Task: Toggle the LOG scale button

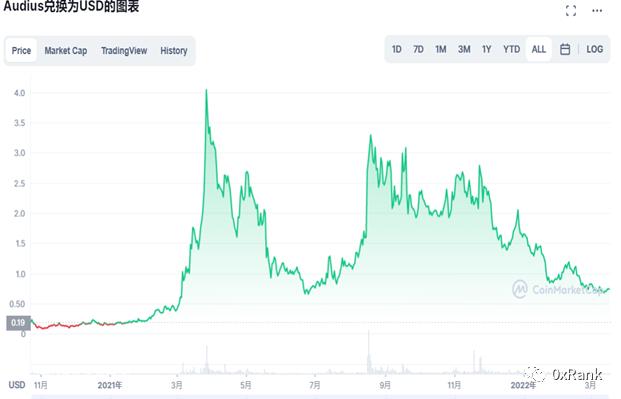Action: click(x=594, y=49)
